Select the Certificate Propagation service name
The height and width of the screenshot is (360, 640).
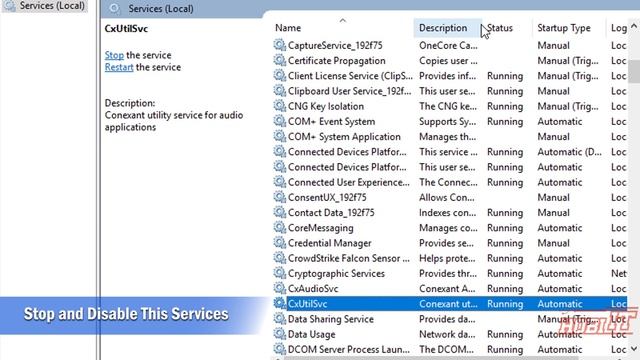click(x=336, y=60)
